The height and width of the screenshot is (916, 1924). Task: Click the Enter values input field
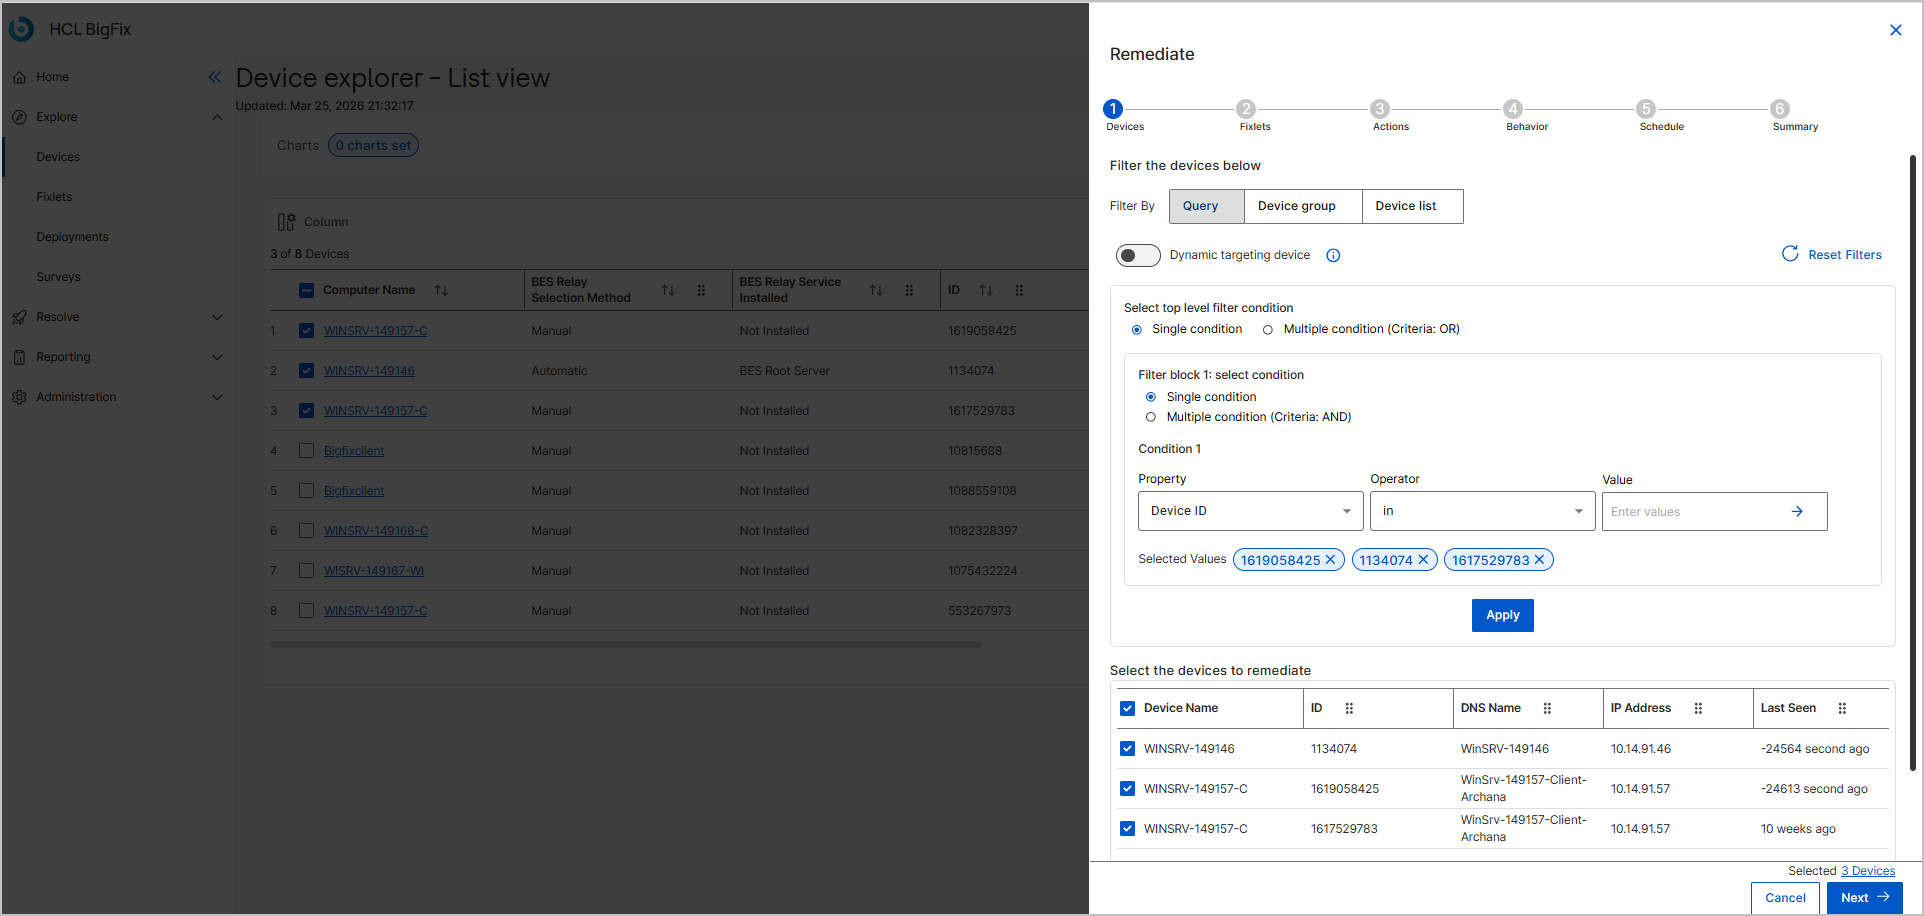pyautogui.click(x=1694, y=512)
